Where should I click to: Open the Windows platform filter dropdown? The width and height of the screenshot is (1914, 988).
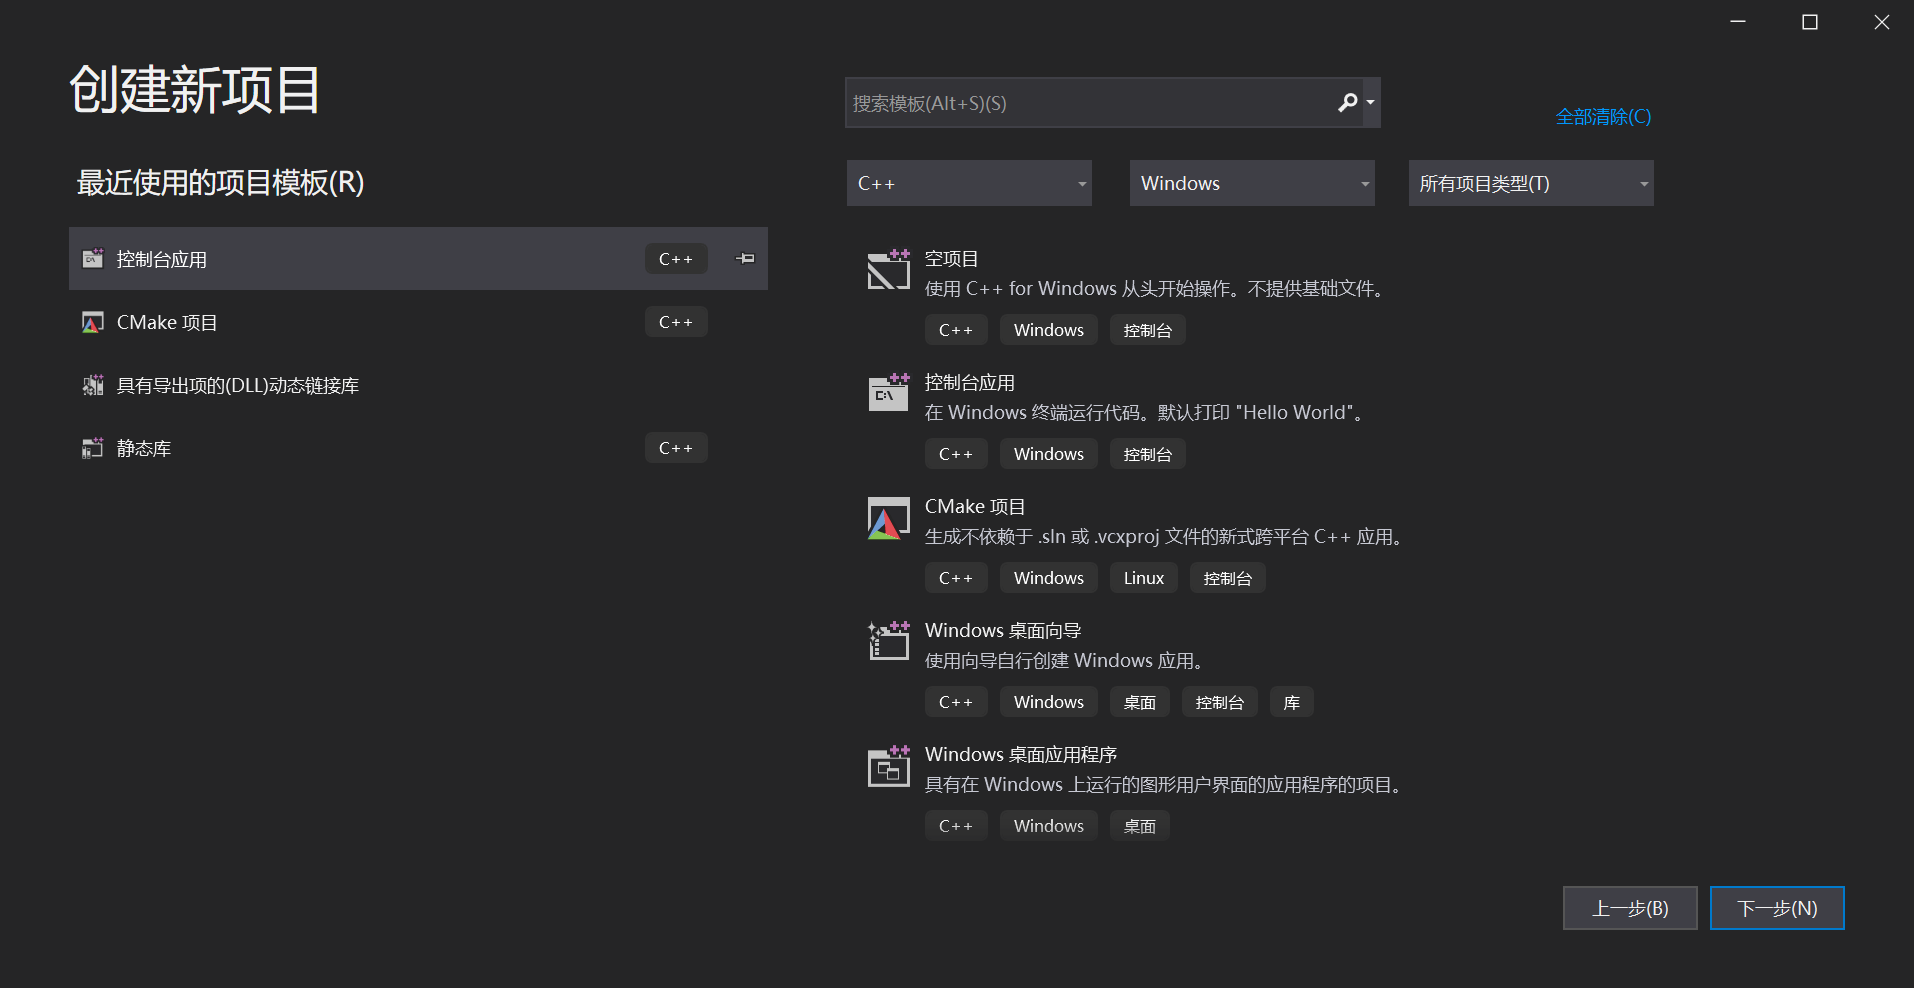click(1251, 183)
